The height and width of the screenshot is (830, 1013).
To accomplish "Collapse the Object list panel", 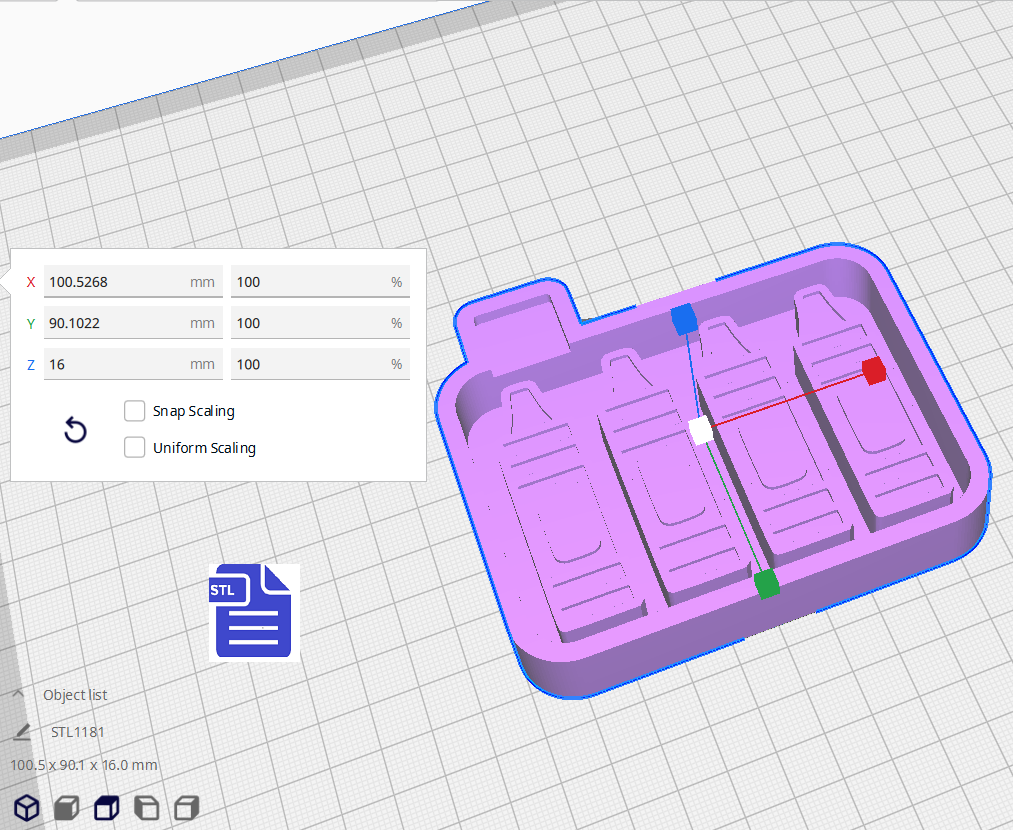I will click(17, 694).
